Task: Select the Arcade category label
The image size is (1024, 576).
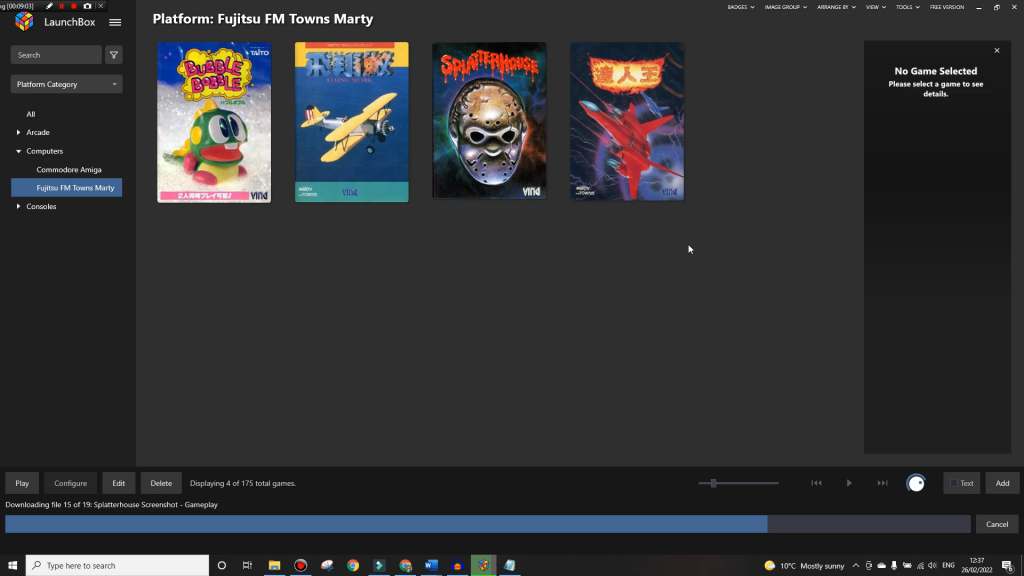Action: point(38,133)
